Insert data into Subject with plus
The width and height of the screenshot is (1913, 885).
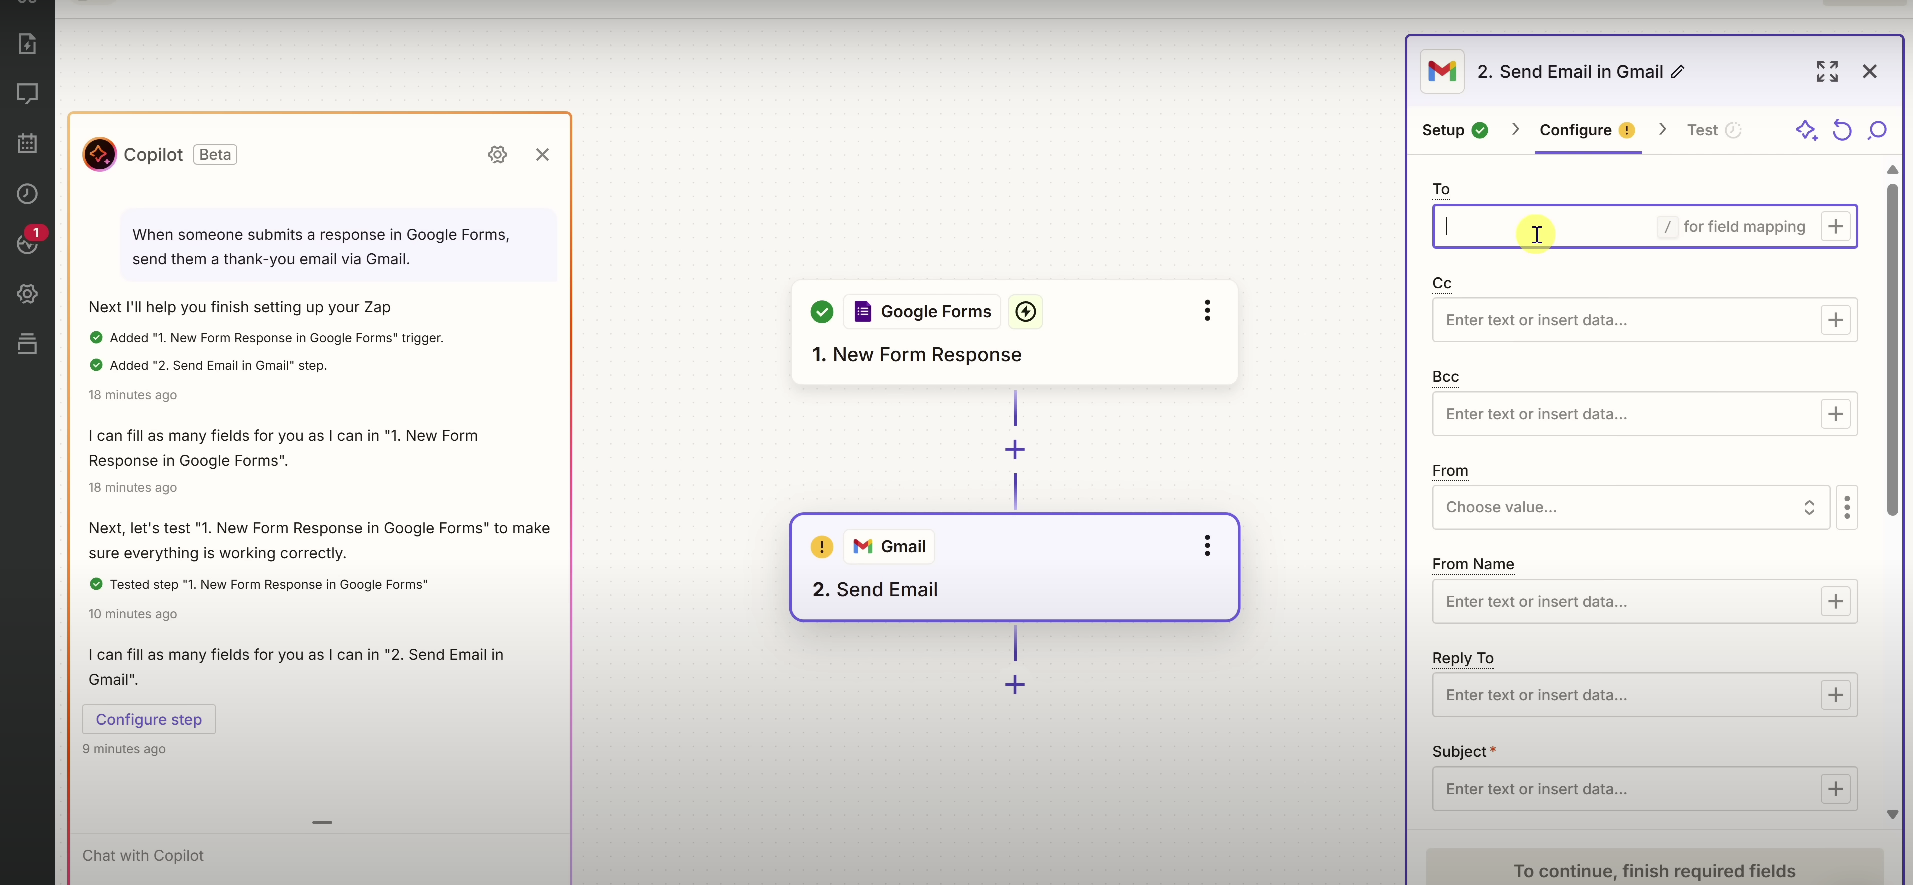[1835, 789]
